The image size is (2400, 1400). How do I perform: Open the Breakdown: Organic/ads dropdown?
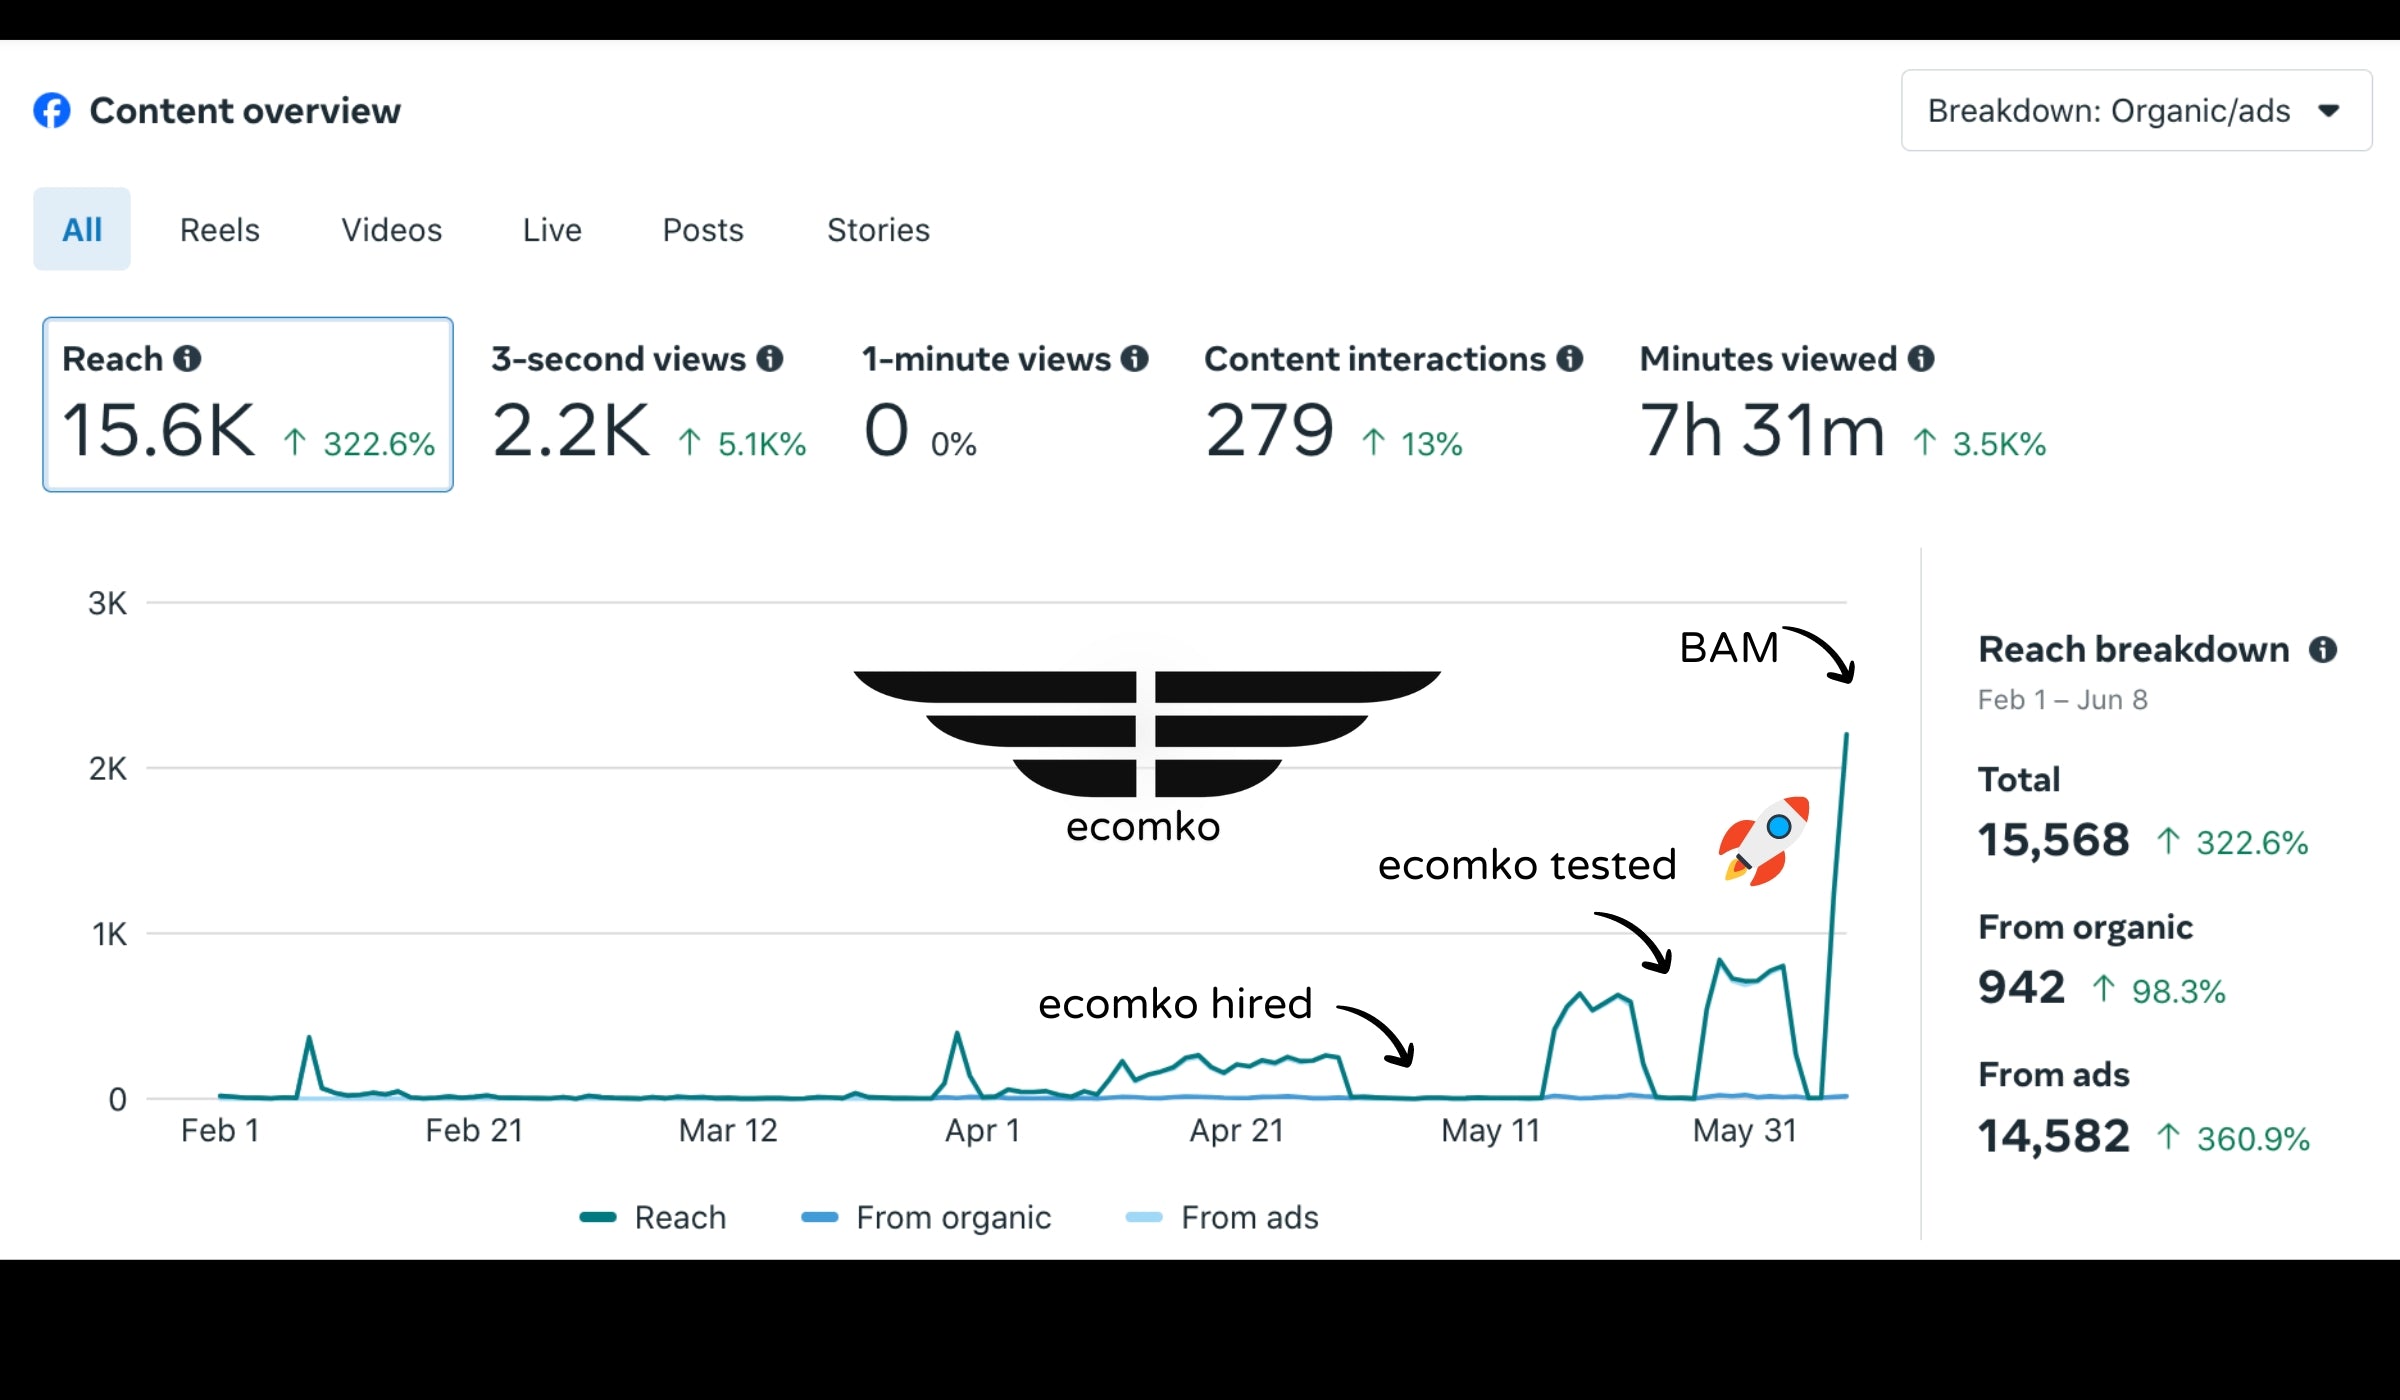(x=2110, y=110)
